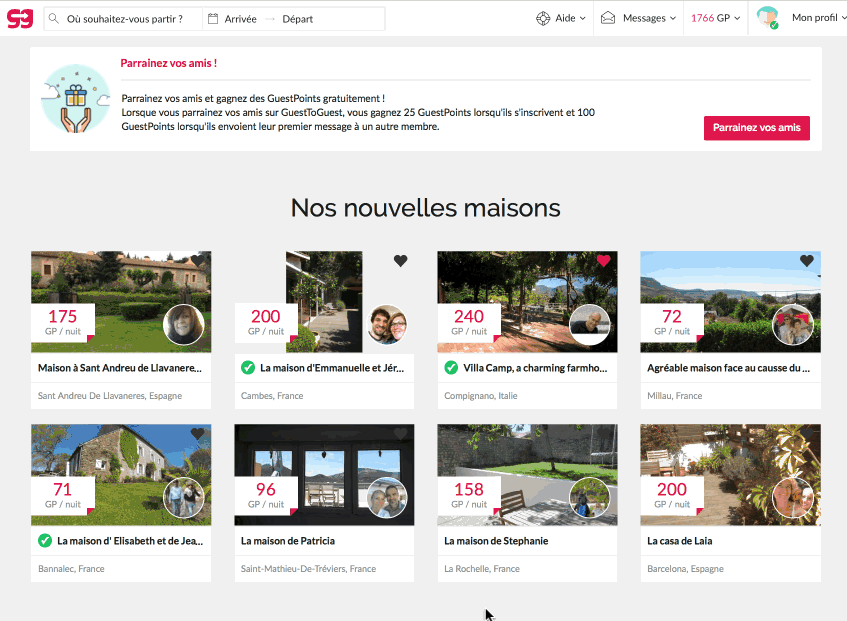Viewport: 847px width, 621px height.
Task: Click the profile avatar icon
Action: click(x=767, y=18)
